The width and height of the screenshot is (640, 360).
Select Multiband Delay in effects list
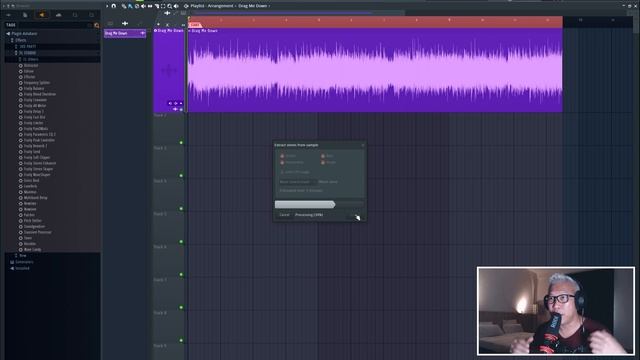(35, 198)
